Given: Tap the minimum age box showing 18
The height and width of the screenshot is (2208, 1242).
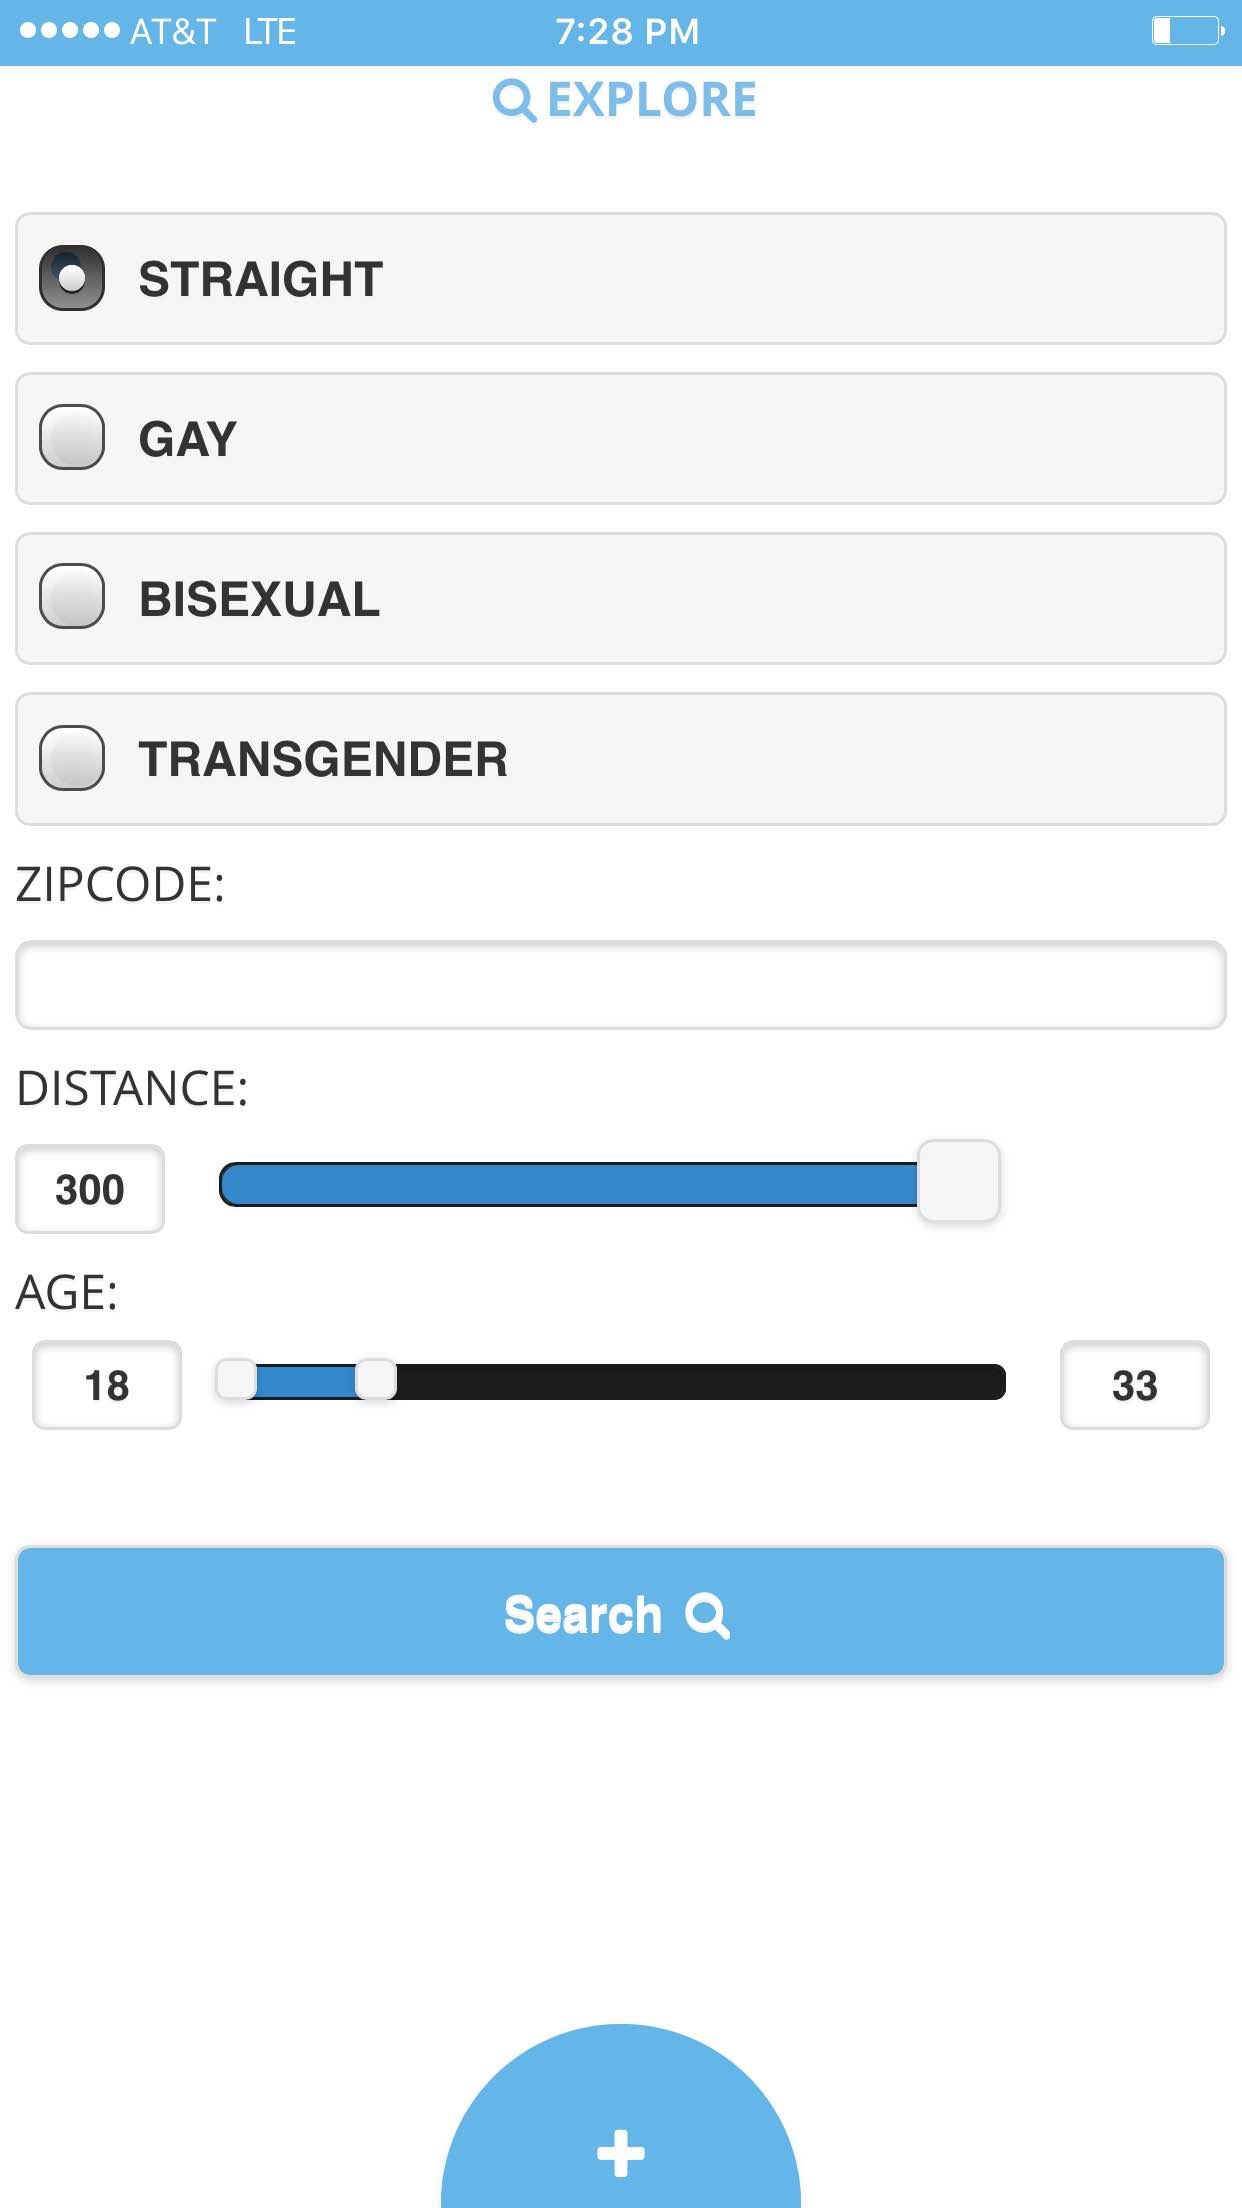Looking at the screenshot, I should pyautogui.click(x=107, y=1385).
